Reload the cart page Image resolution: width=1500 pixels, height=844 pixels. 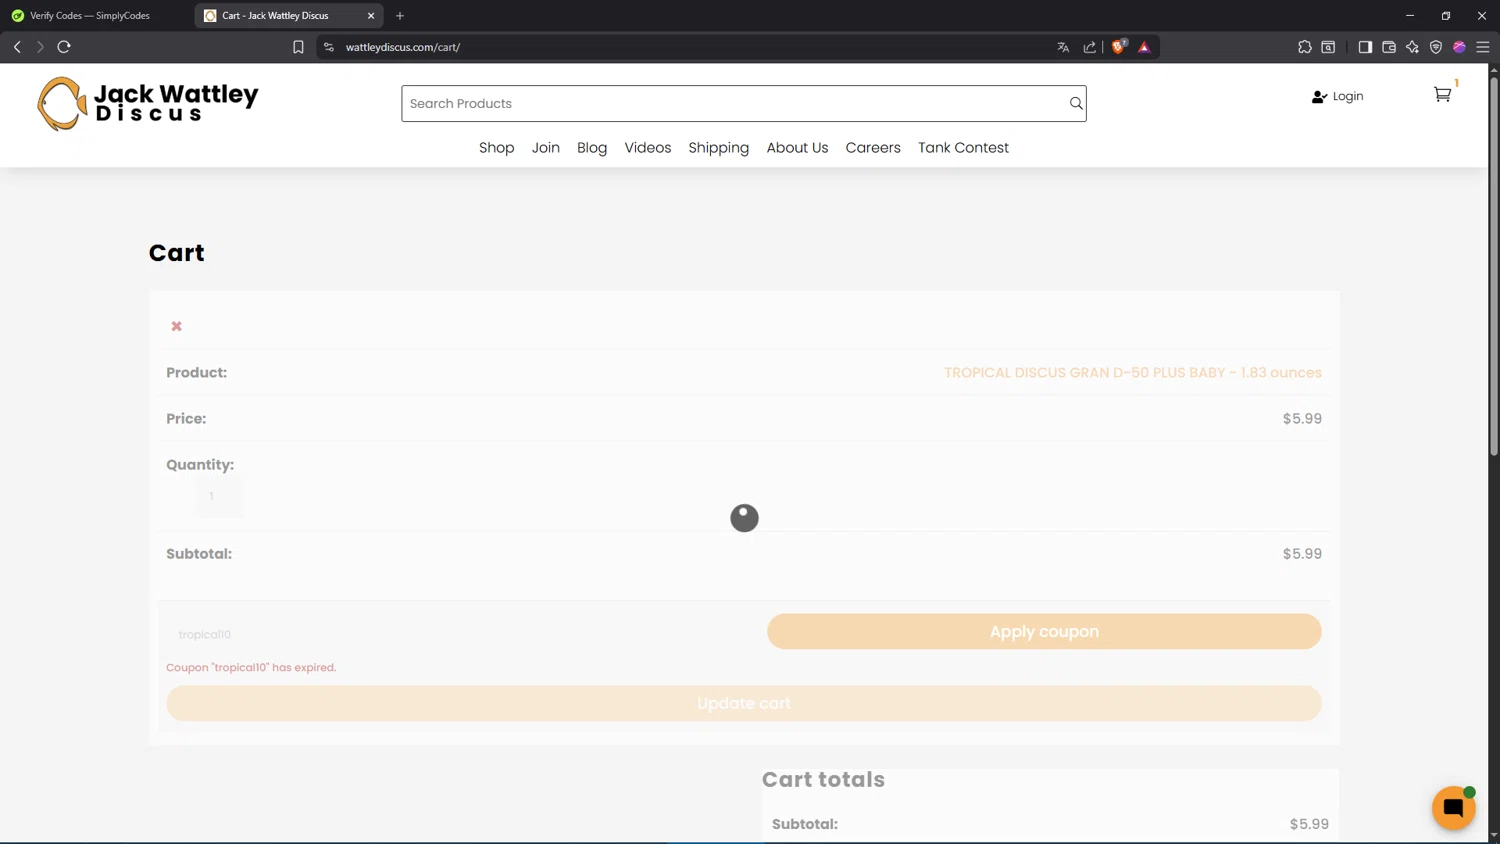coord(64,47)
